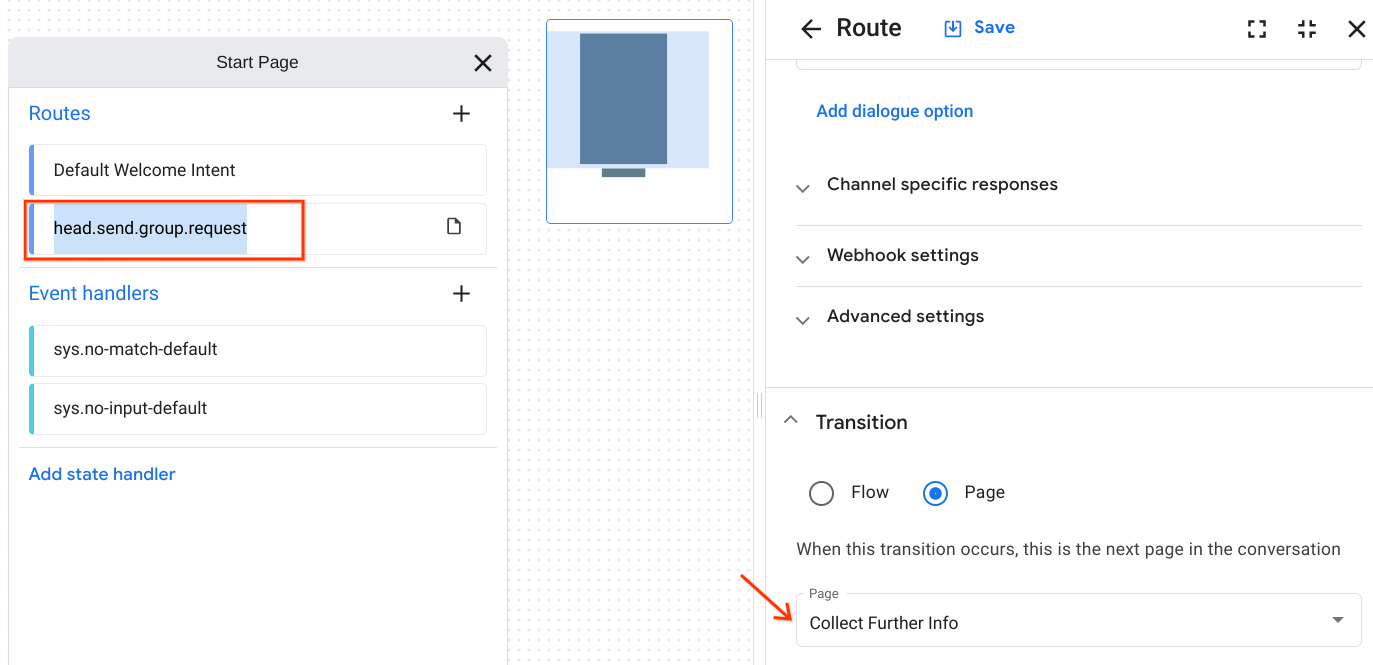Click the Add dialogue option link
Image resolution: width=1373 pixels, height=665 pixels.
pos(894,110)
